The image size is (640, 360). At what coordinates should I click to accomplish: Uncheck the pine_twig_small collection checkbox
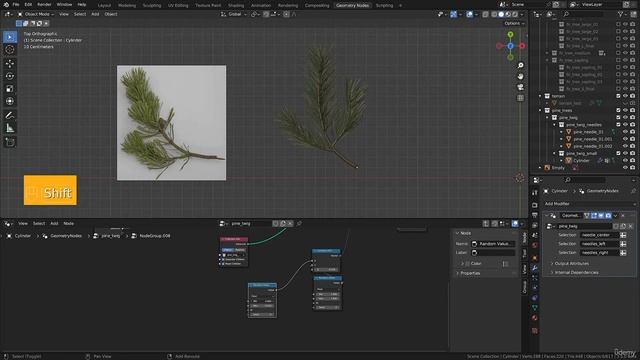tap(618, 153)
